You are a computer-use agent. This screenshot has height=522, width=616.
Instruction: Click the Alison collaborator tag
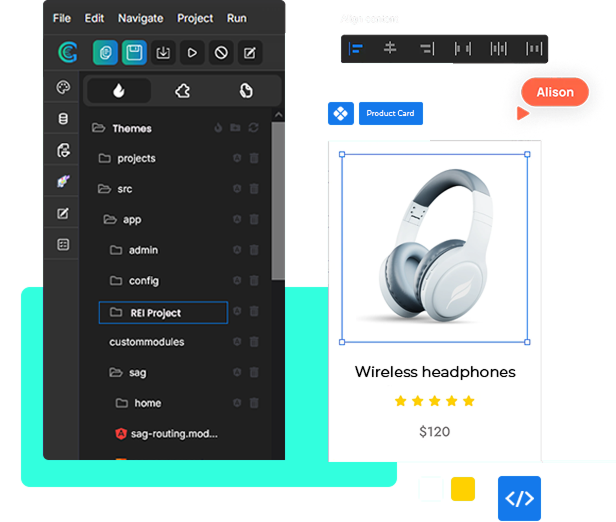pyautogui.click(x=555, y=92)
